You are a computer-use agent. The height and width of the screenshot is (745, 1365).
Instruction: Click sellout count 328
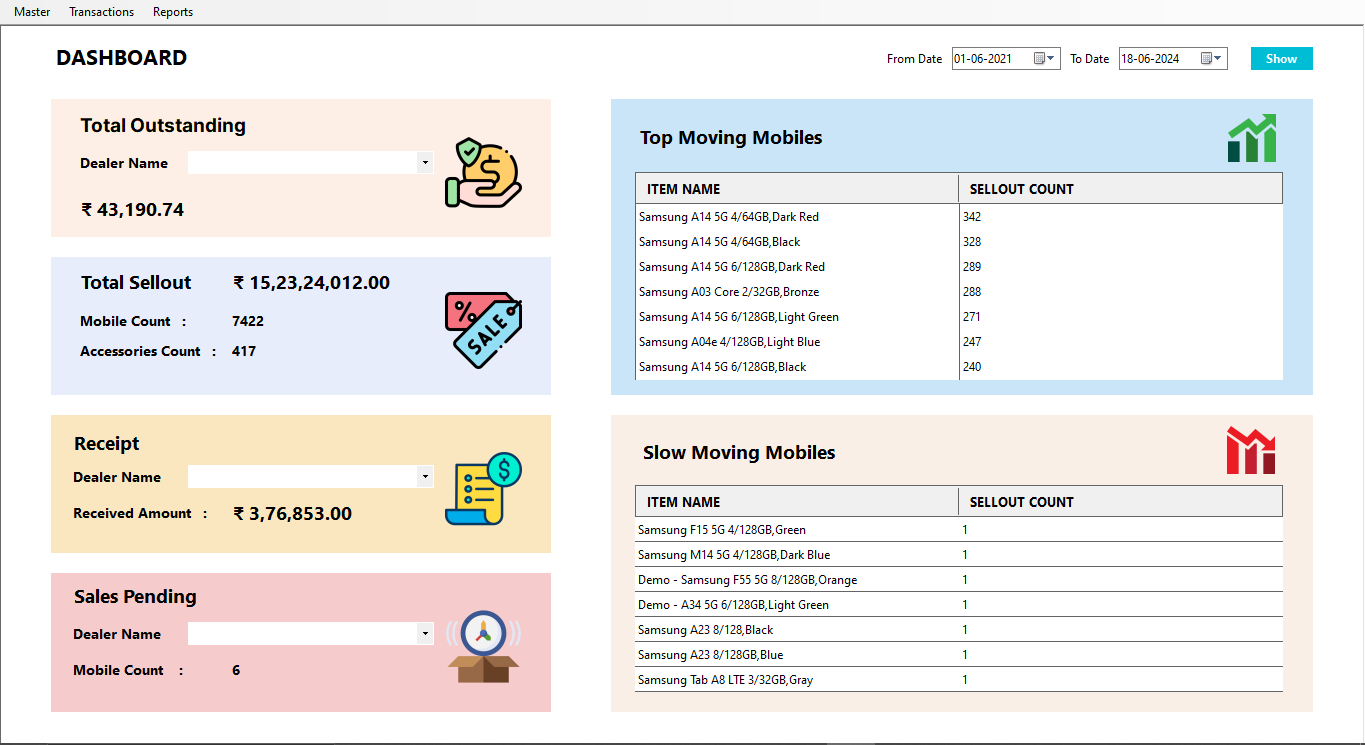[x=972, y=242]
